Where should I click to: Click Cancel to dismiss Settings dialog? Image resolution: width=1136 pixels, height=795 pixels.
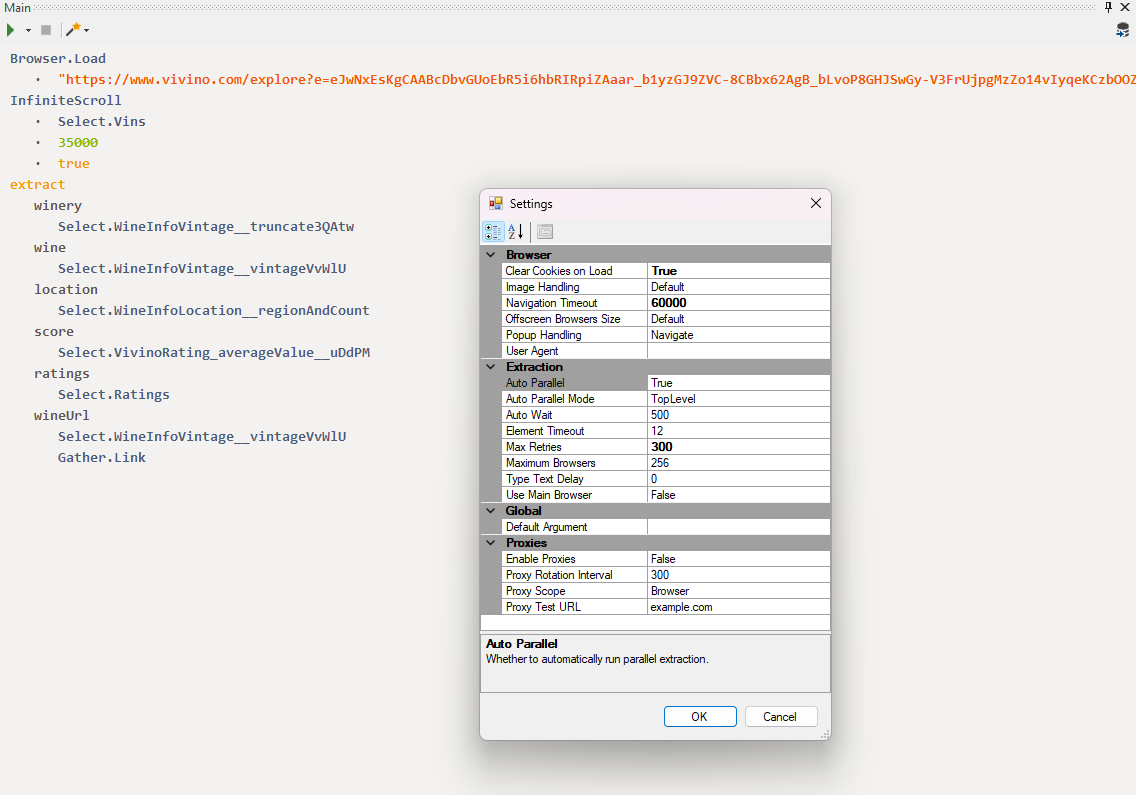780,716
